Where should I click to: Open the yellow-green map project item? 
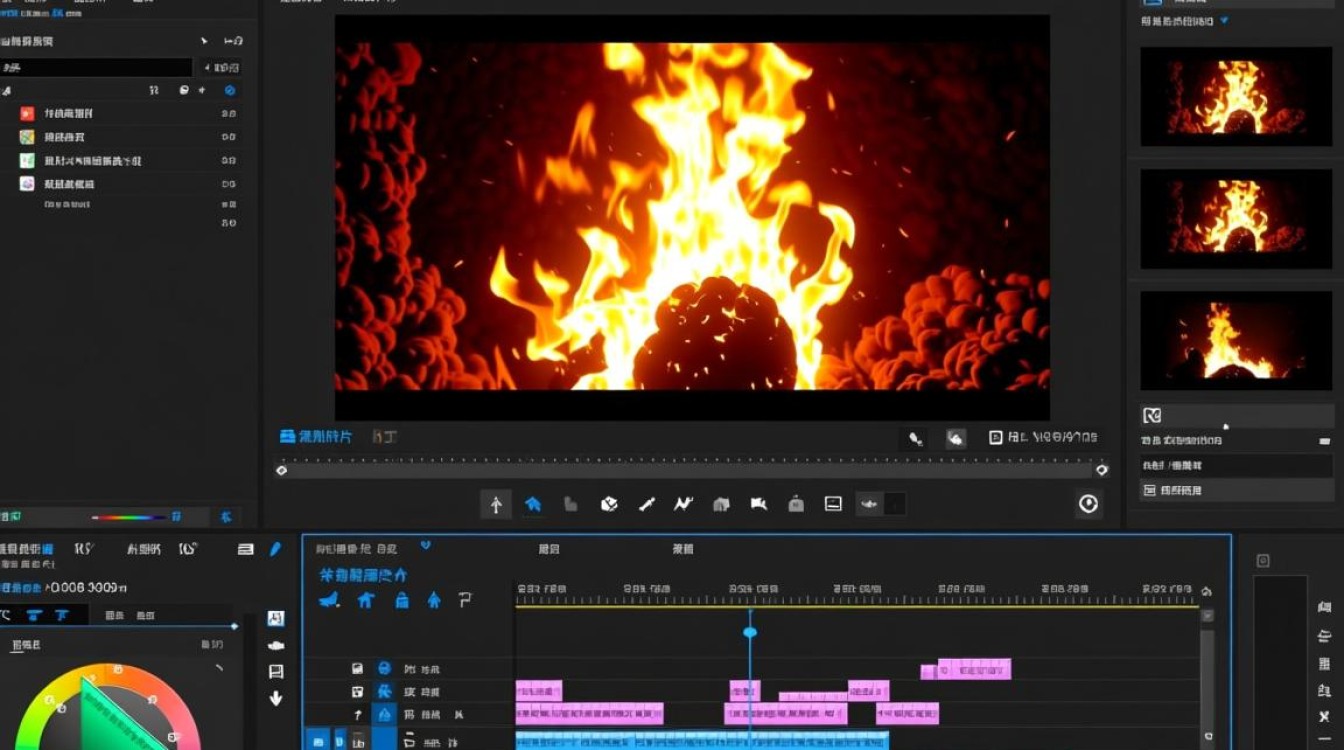pyautogui.click(x=27, y=137)
